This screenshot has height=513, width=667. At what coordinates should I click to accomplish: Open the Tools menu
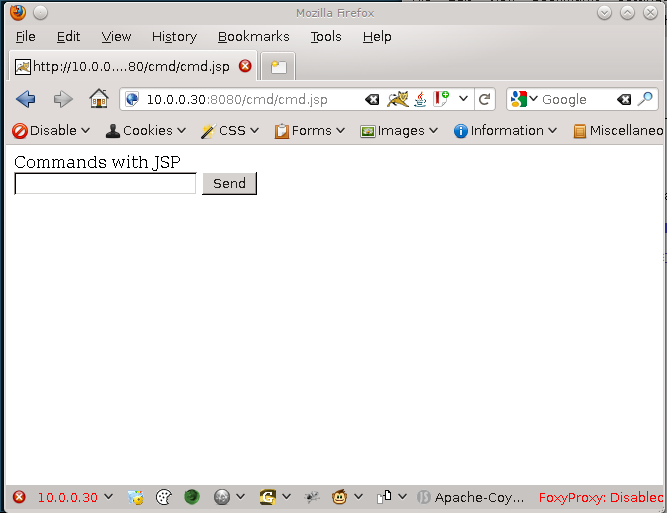click(x=325, y=37)
